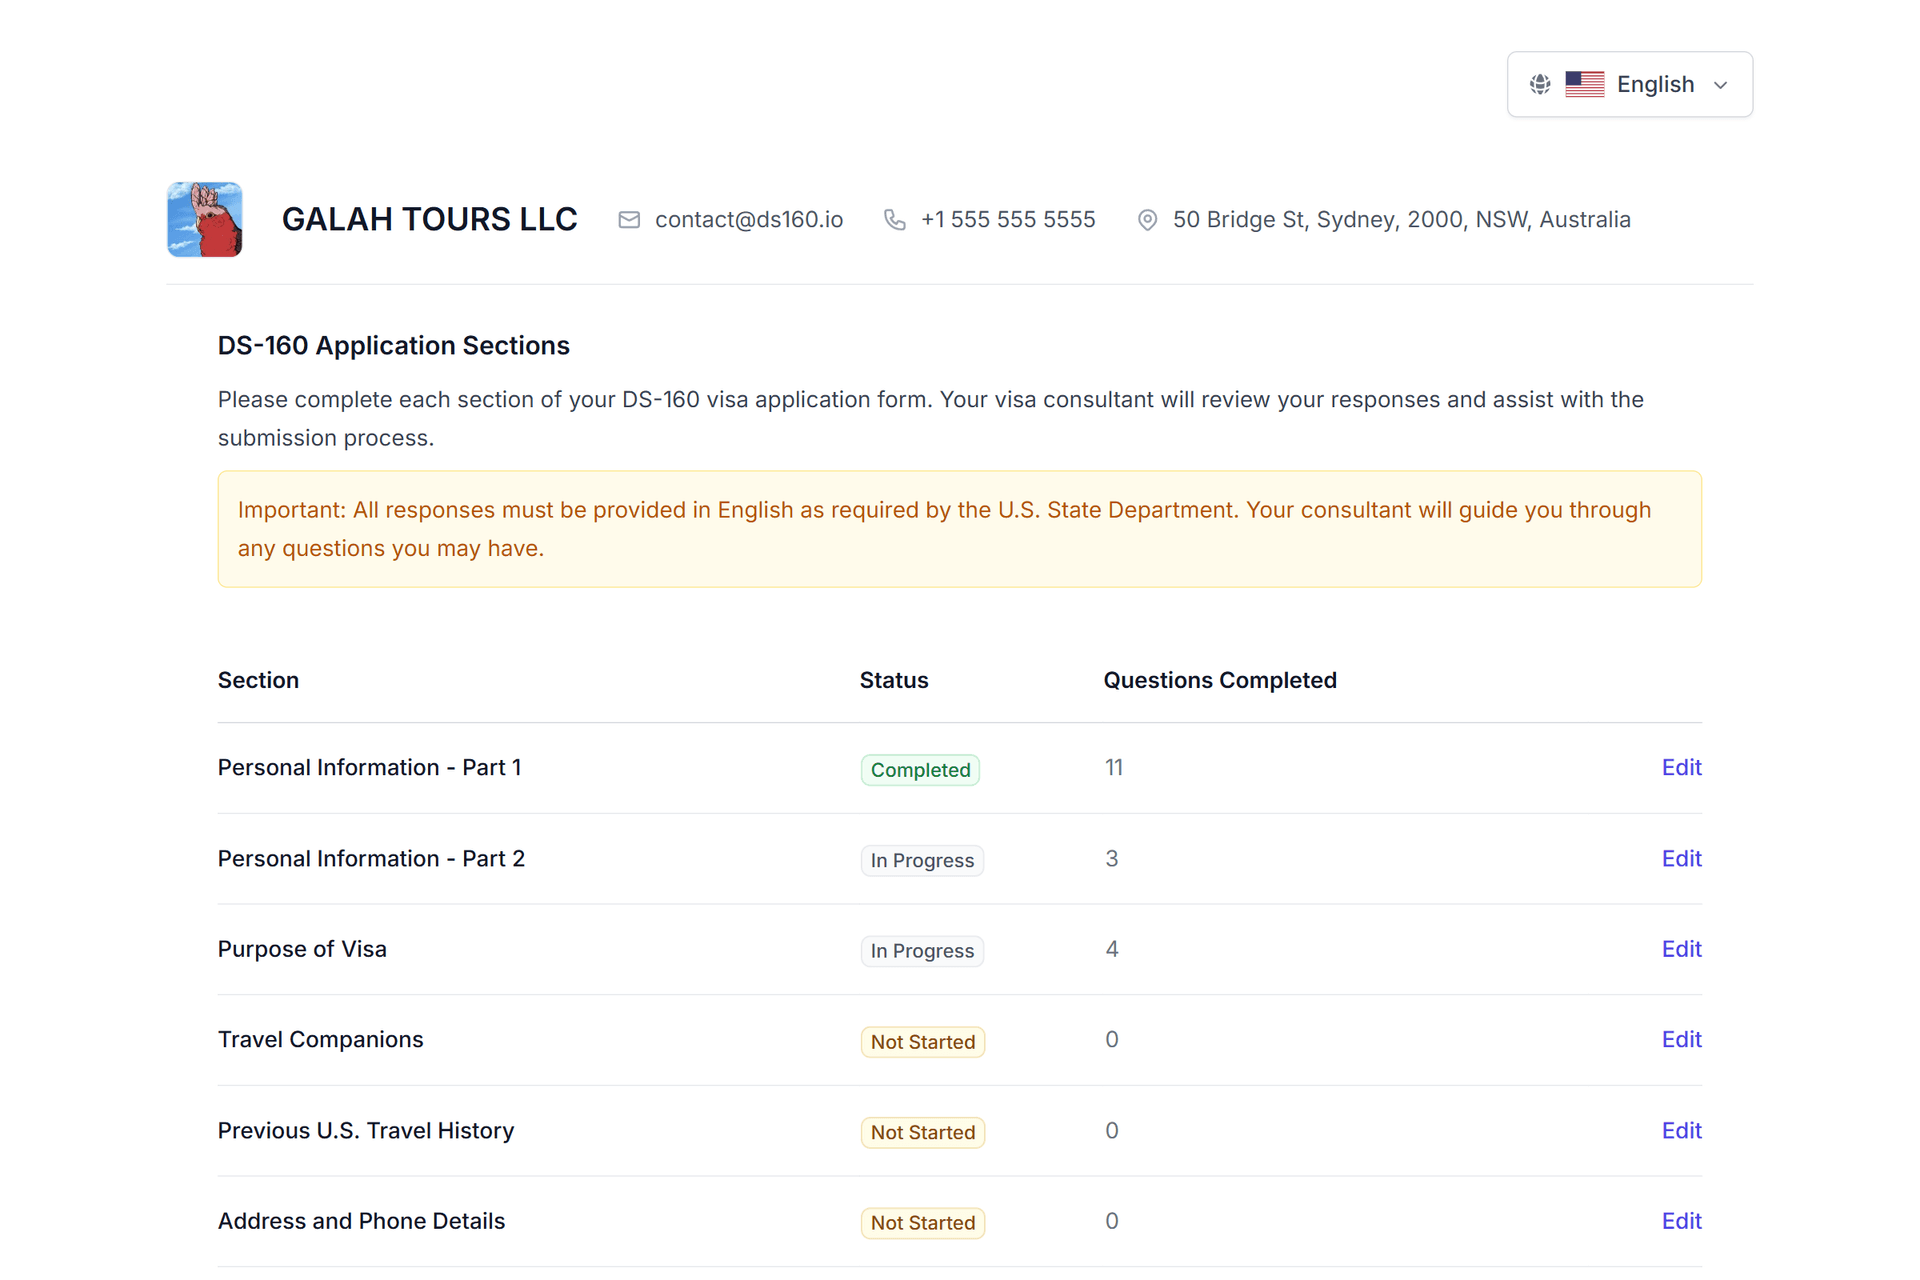Click the globe icon in the language selector
The image size is (1920, 1280).
point(1539,84)
